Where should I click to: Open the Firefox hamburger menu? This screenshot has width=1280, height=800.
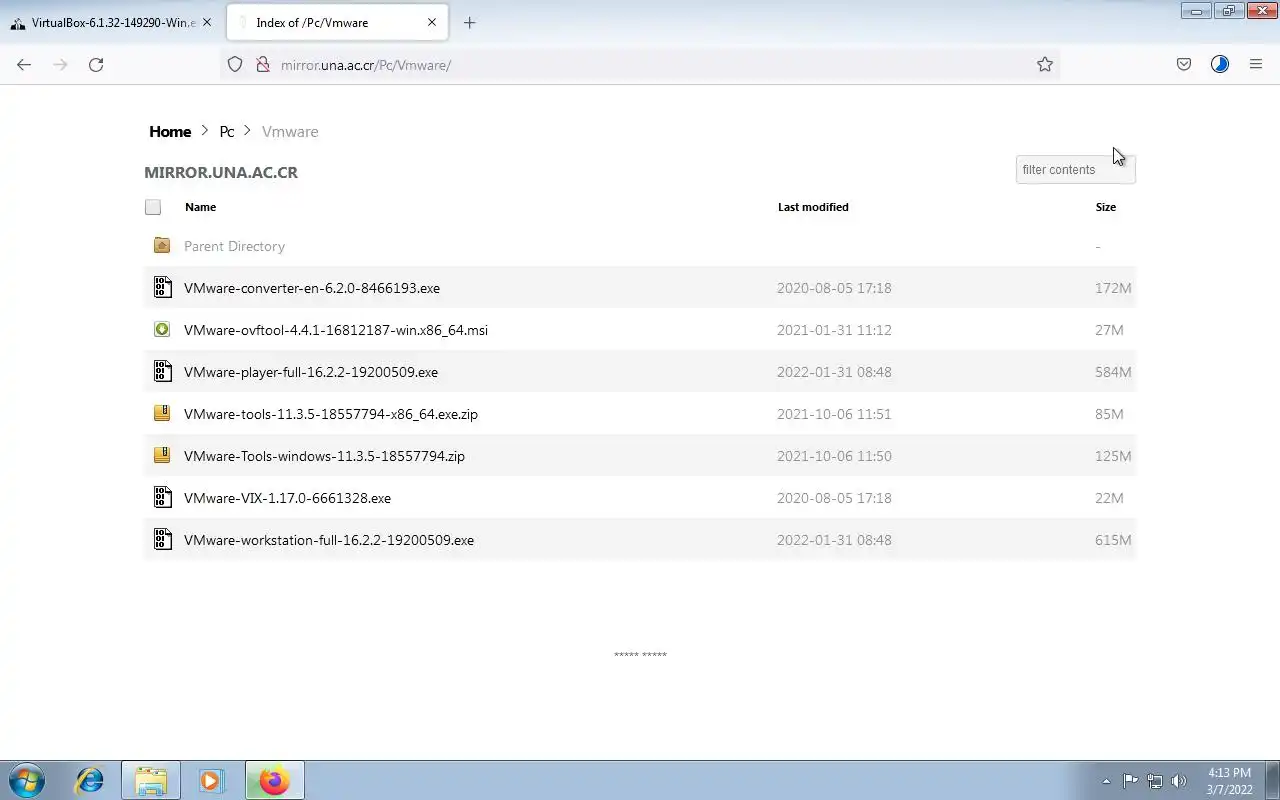(x=1256, y=64)
